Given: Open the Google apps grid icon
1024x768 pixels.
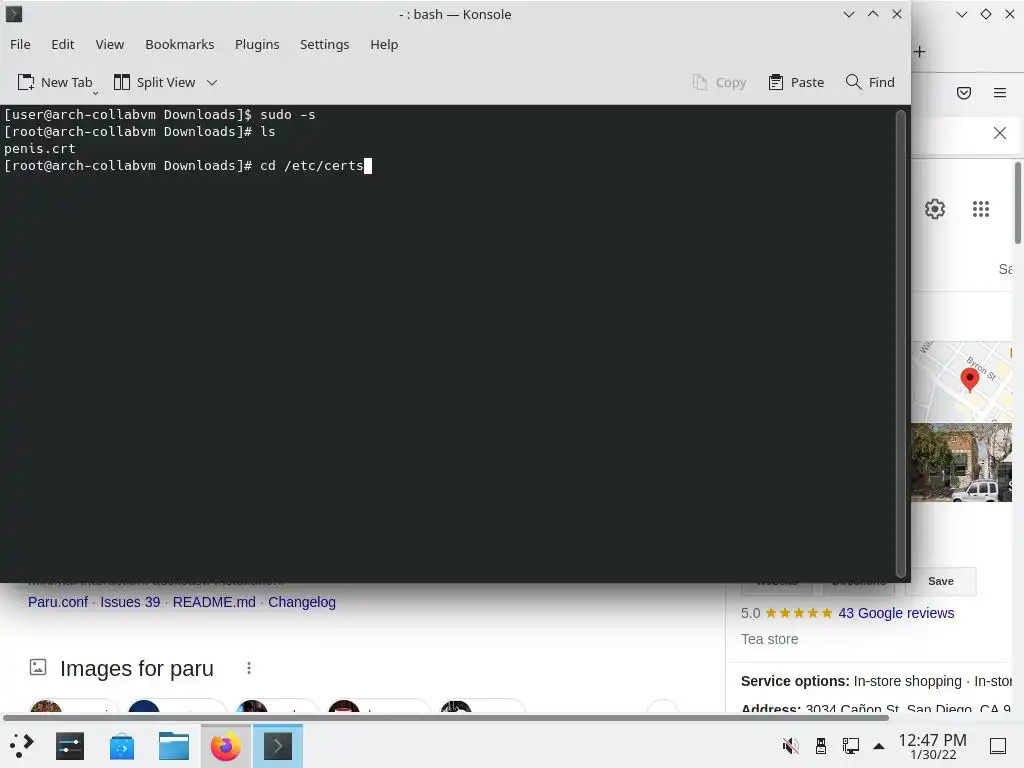Looking at the screenshot, I should point(981,209).
